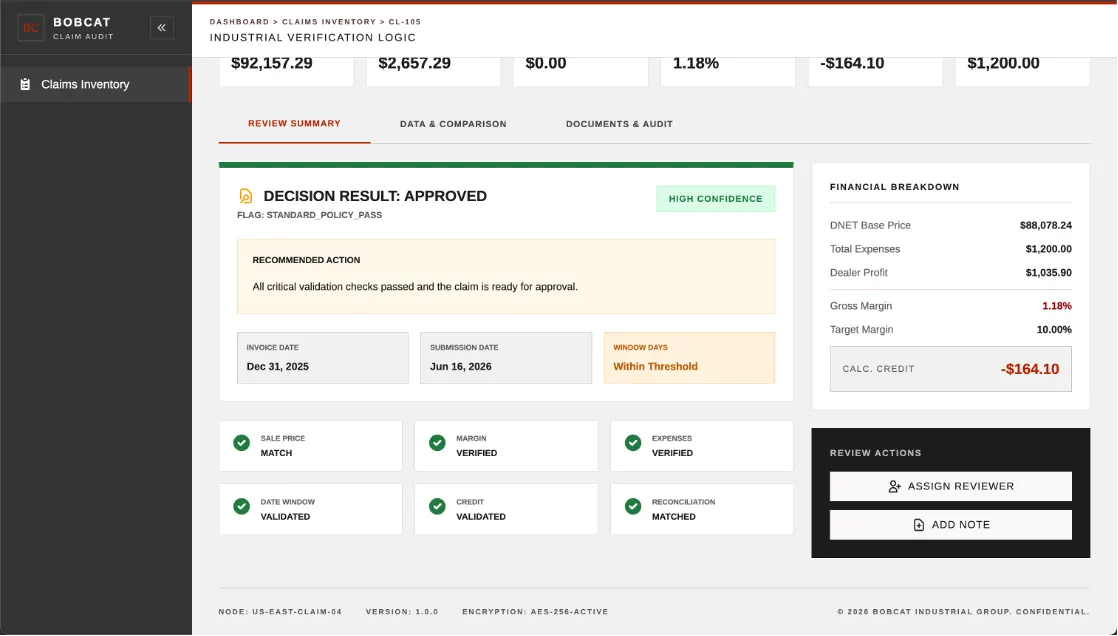Image resolution: width=1118 pixels, height=636 pixels.
Task: Click the Total Expenses $1,200.00 row value
Action: 1048,249
